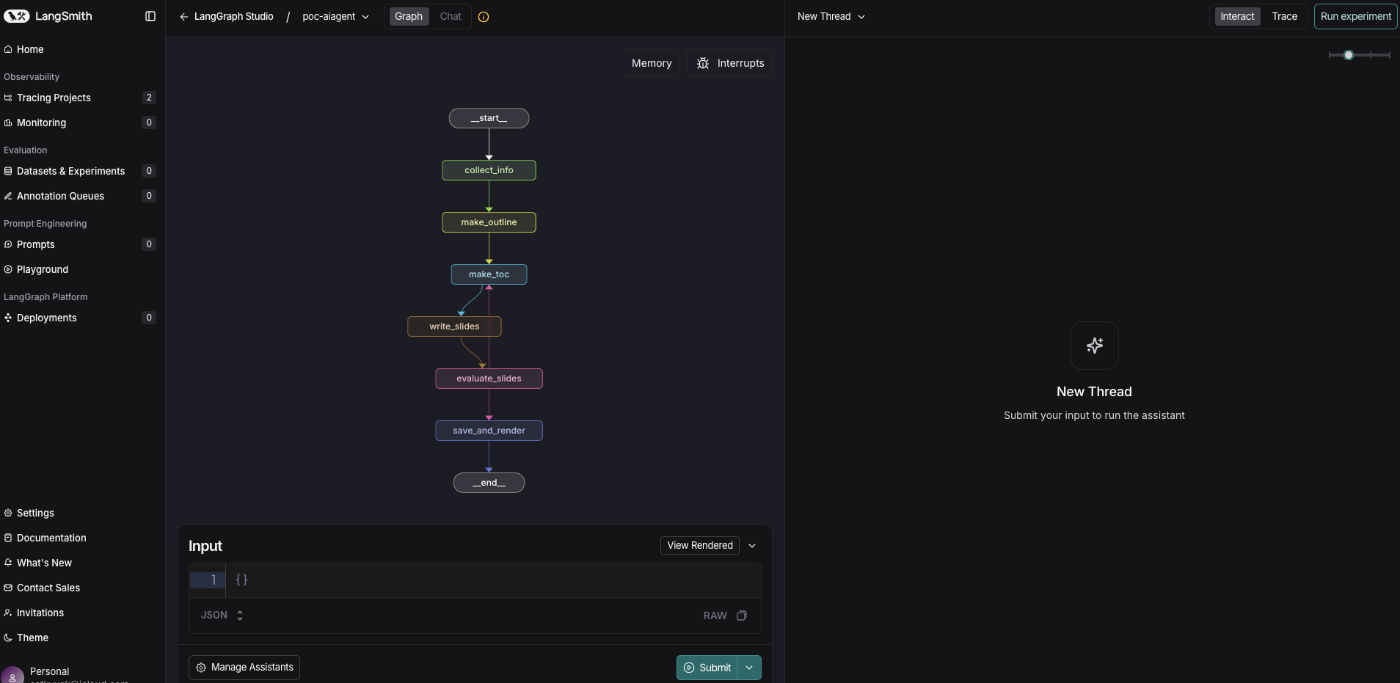Select Interact mode
Viewport: 1400px width, 683px height.
click(x=1237, y=16)
